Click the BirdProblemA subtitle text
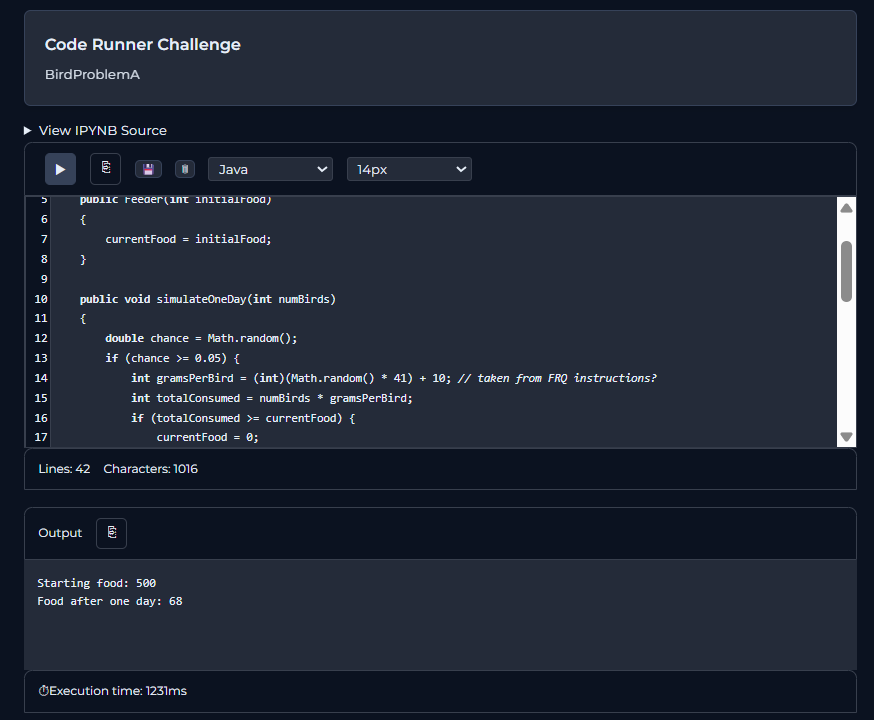This screenshot has width=874, height=720. [92, 75]
